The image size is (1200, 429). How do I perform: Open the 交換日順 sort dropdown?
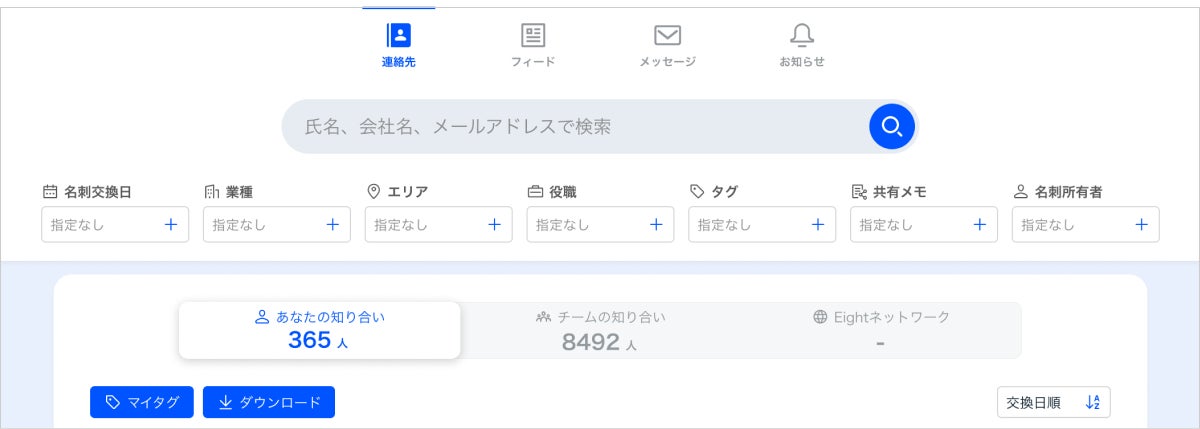[x=1053, y=402]
